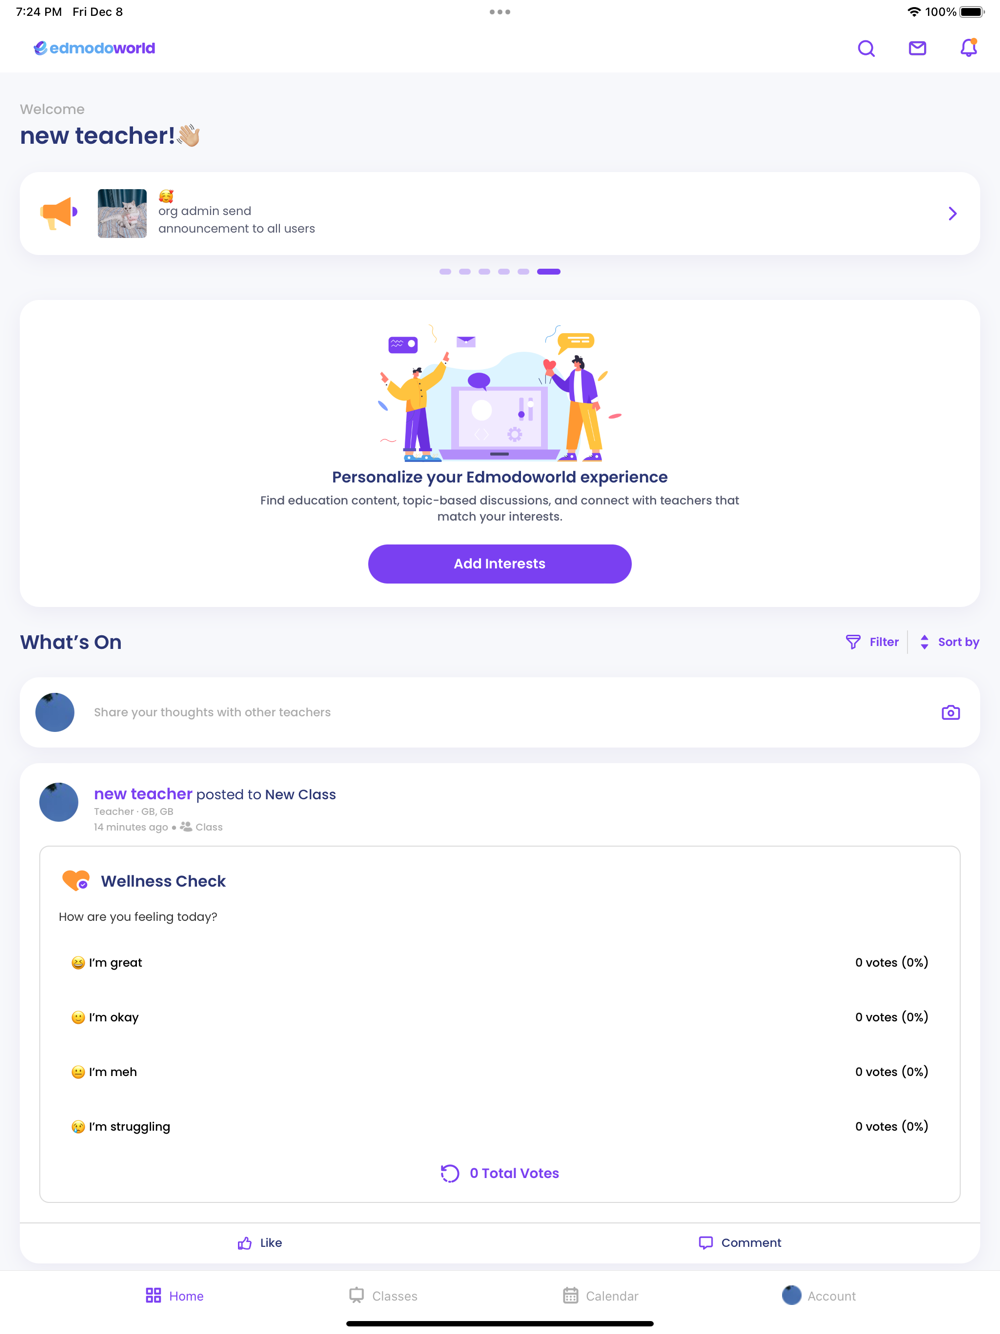Image resolution: width=1000 pixels, height=1334 pixels.
Task: Open the Sort by menu
Action: click(x=949, y=642)
